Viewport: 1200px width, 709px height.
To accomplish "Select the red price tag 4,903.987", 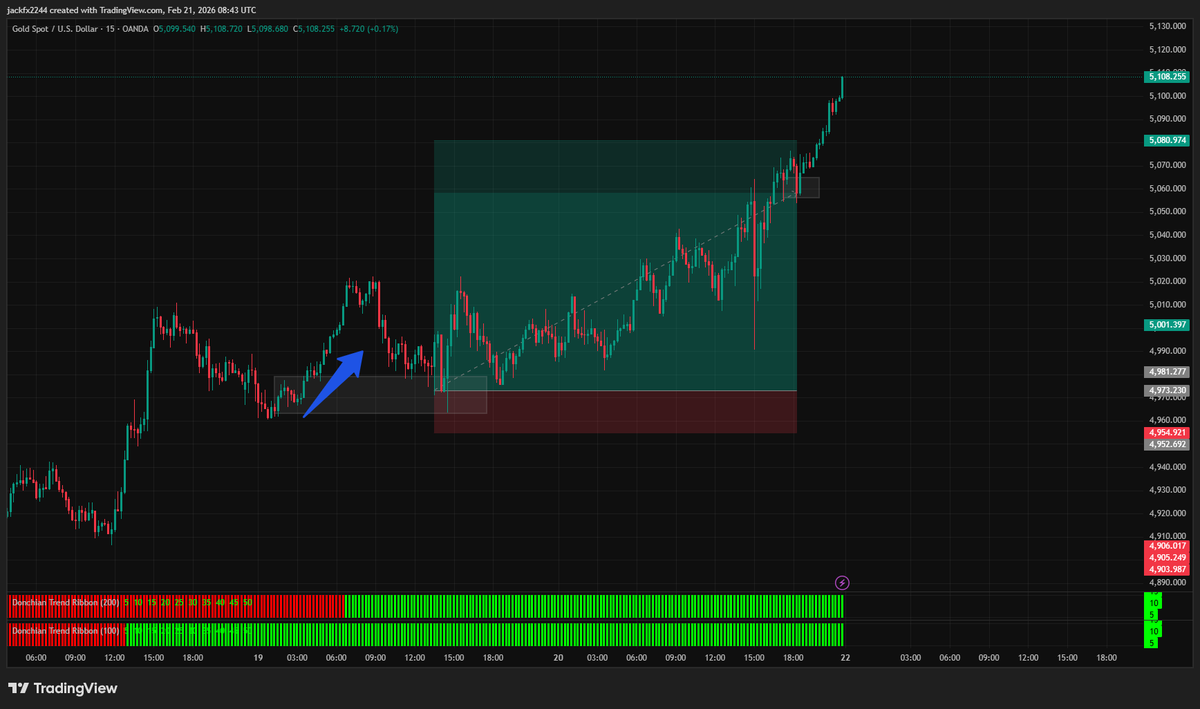I will tap(1167, 569).
